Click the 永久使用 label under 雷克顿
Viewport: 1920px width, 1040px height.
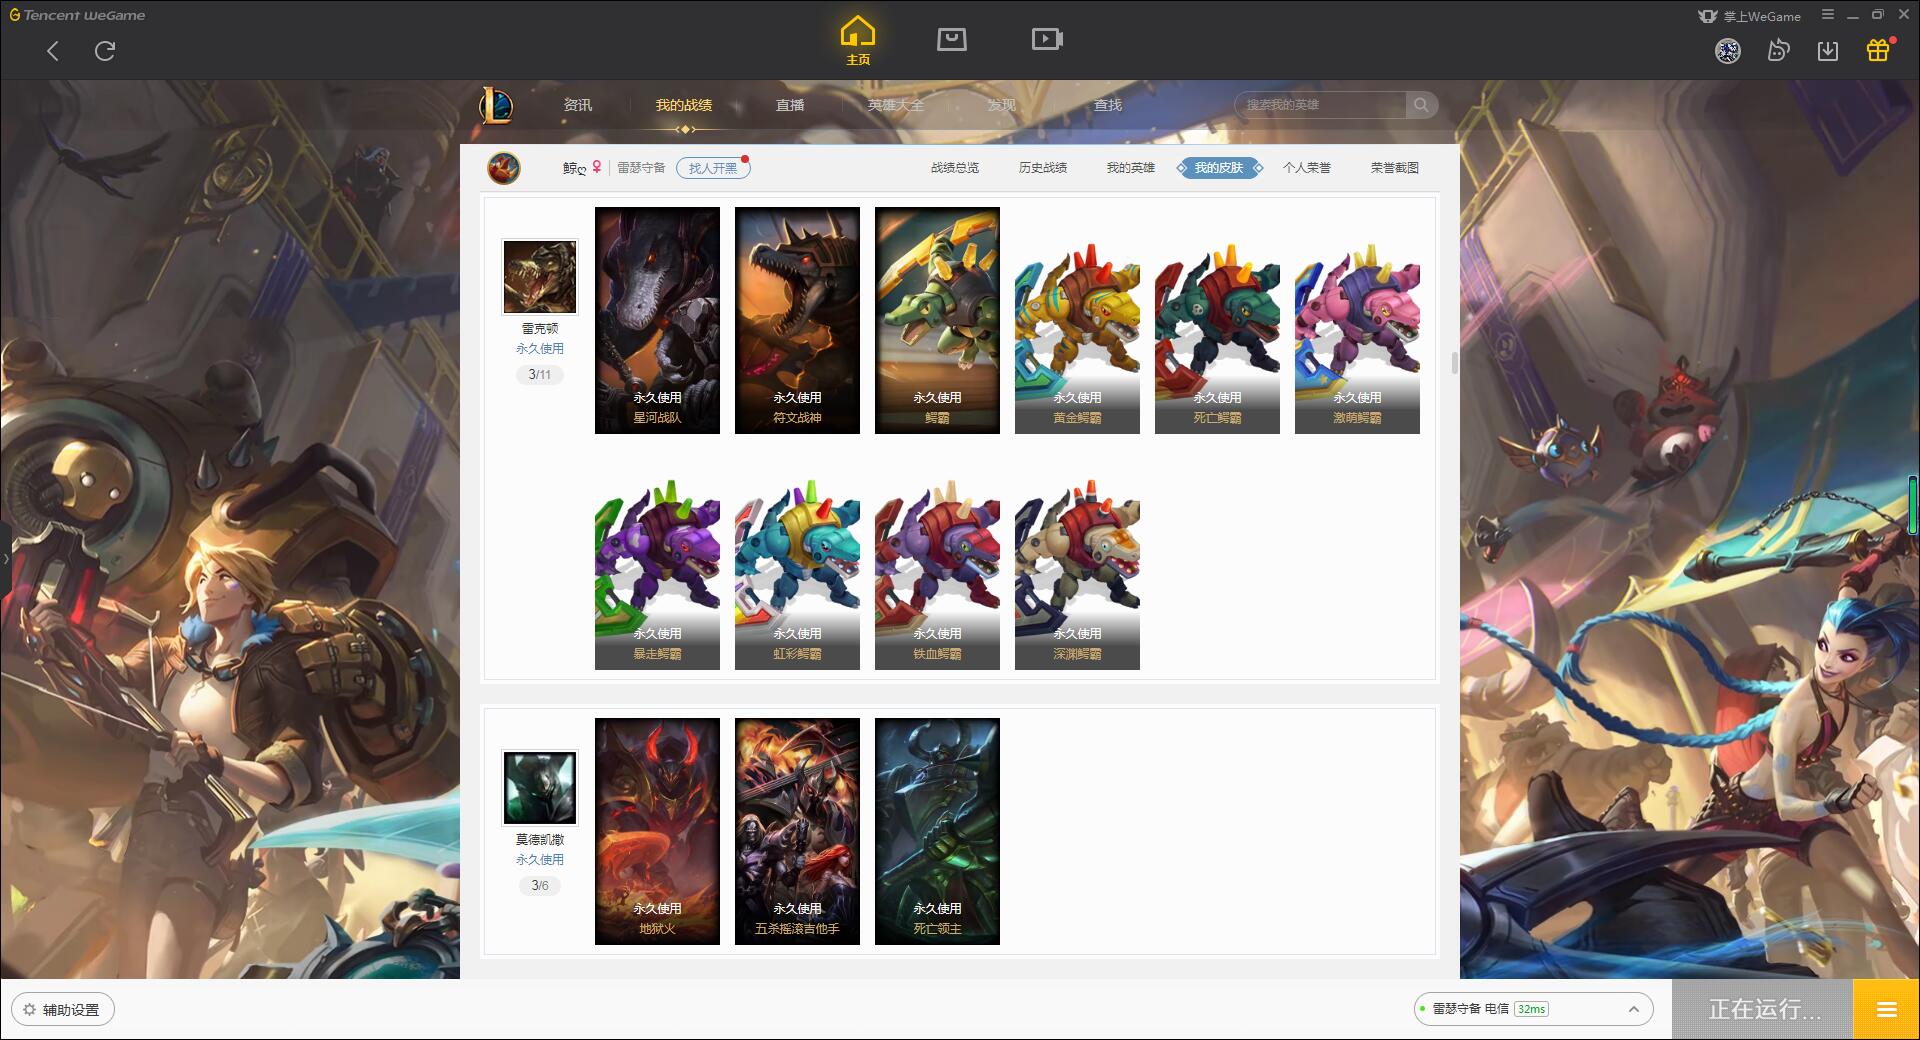[540, 349]
